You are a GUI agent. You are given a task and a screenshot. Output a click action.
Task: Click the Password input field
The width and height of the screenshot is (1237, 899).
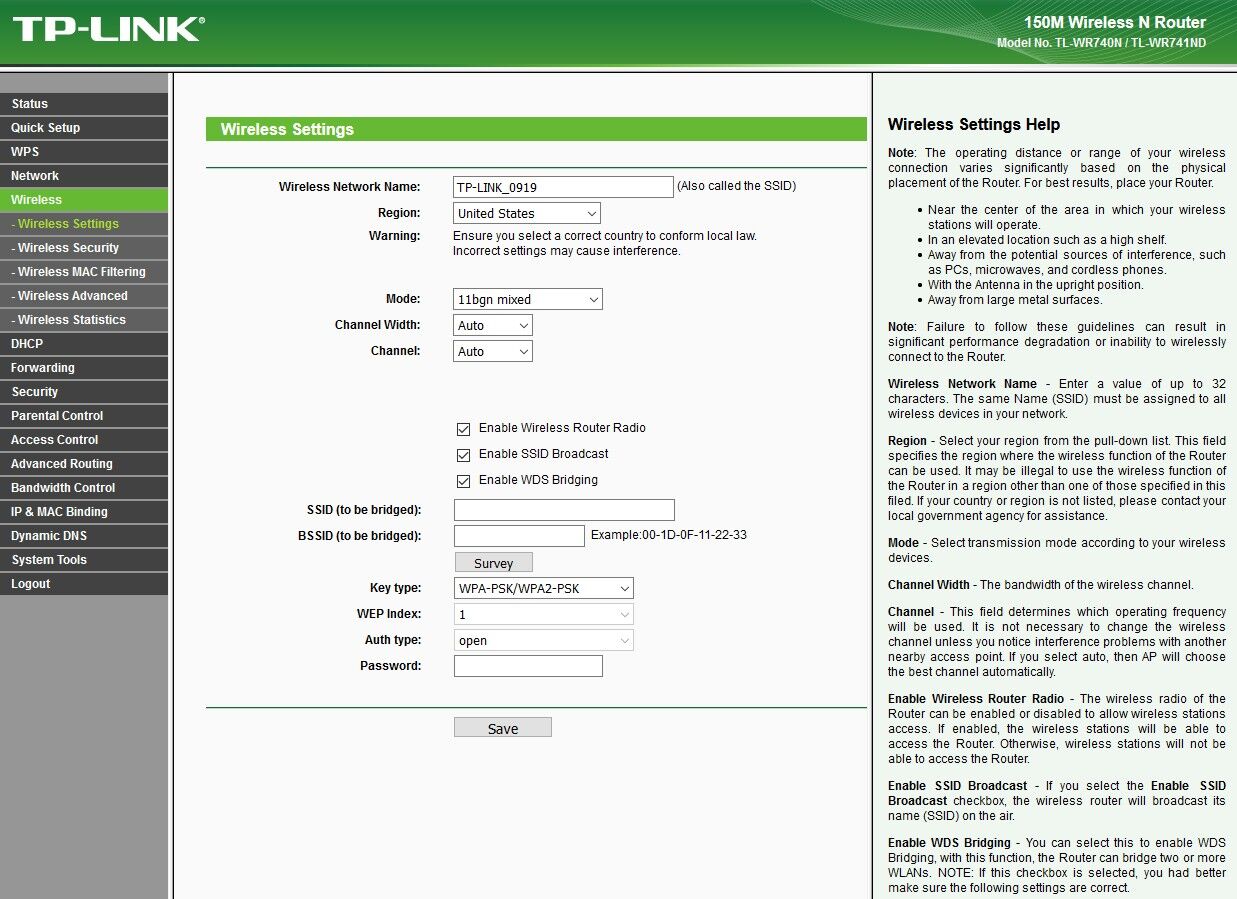[528, 666]
